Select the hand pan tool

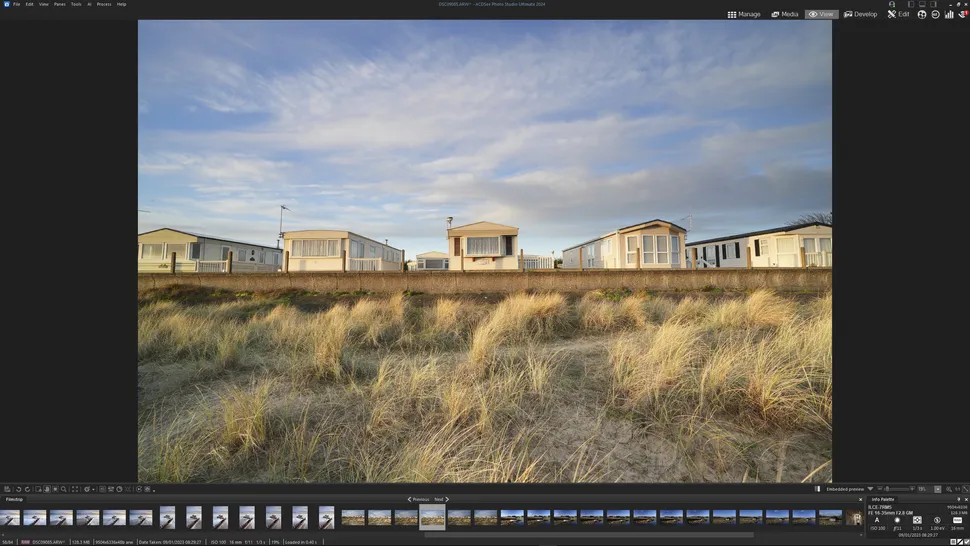(47, 489)
